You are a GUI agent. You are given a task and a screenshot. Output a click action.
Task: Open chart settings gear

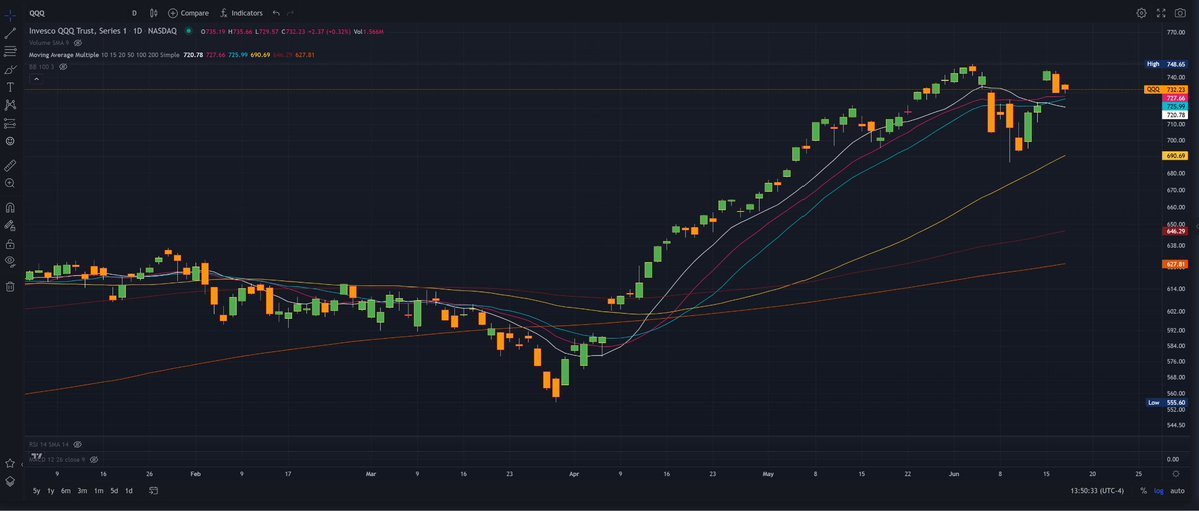coord(1141,13)
